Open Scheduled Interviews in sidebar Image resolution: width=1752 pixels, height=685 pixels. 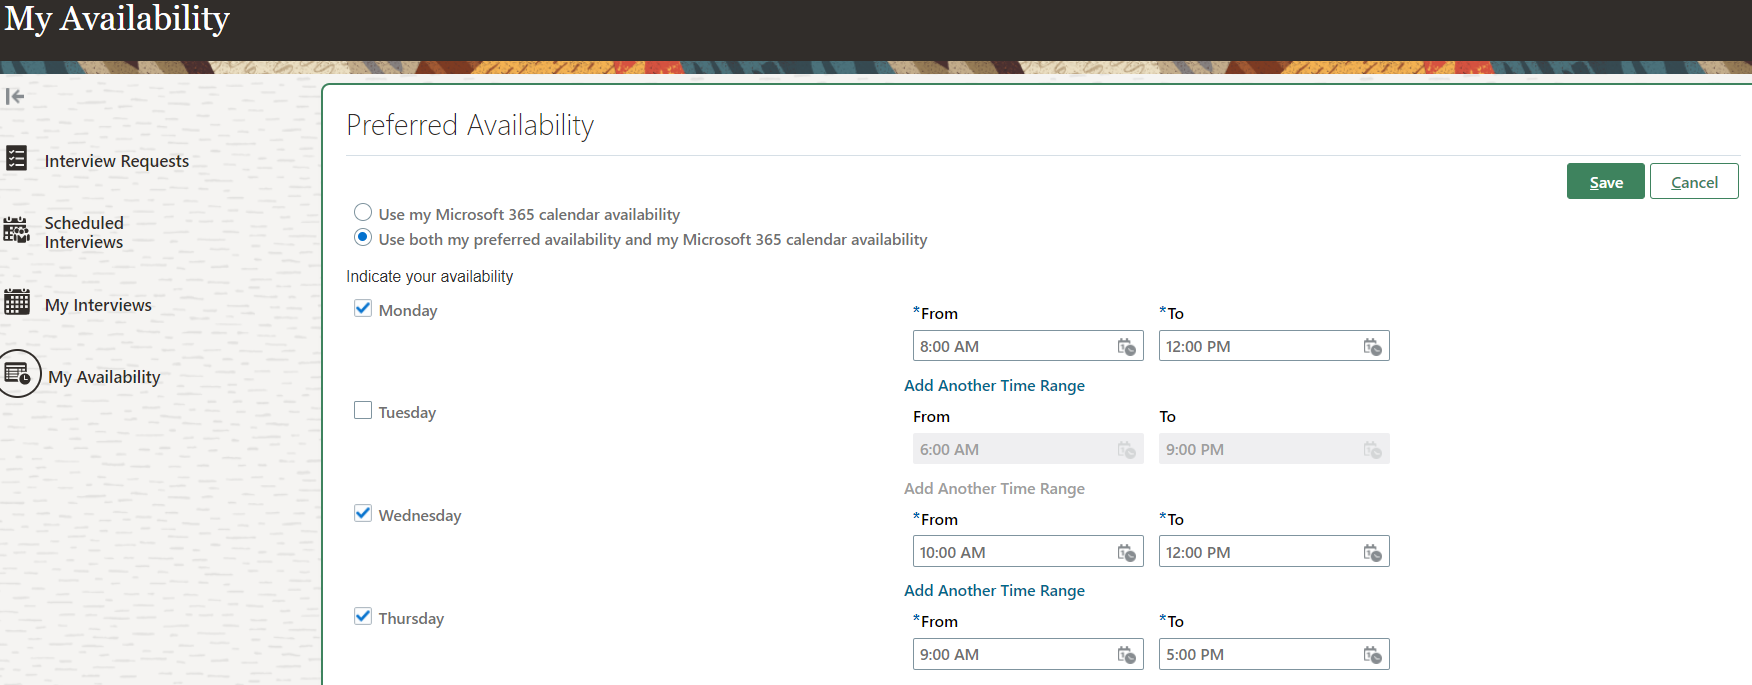click(84, 232)
